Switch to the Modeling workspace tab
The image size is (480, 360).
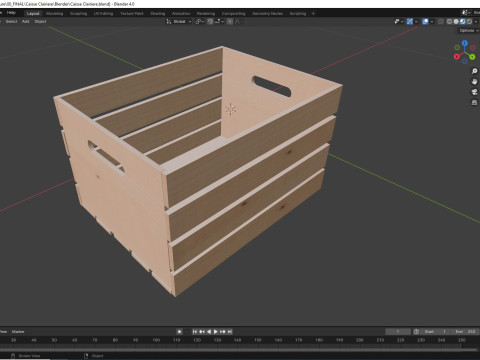click(x=54, y=13)
